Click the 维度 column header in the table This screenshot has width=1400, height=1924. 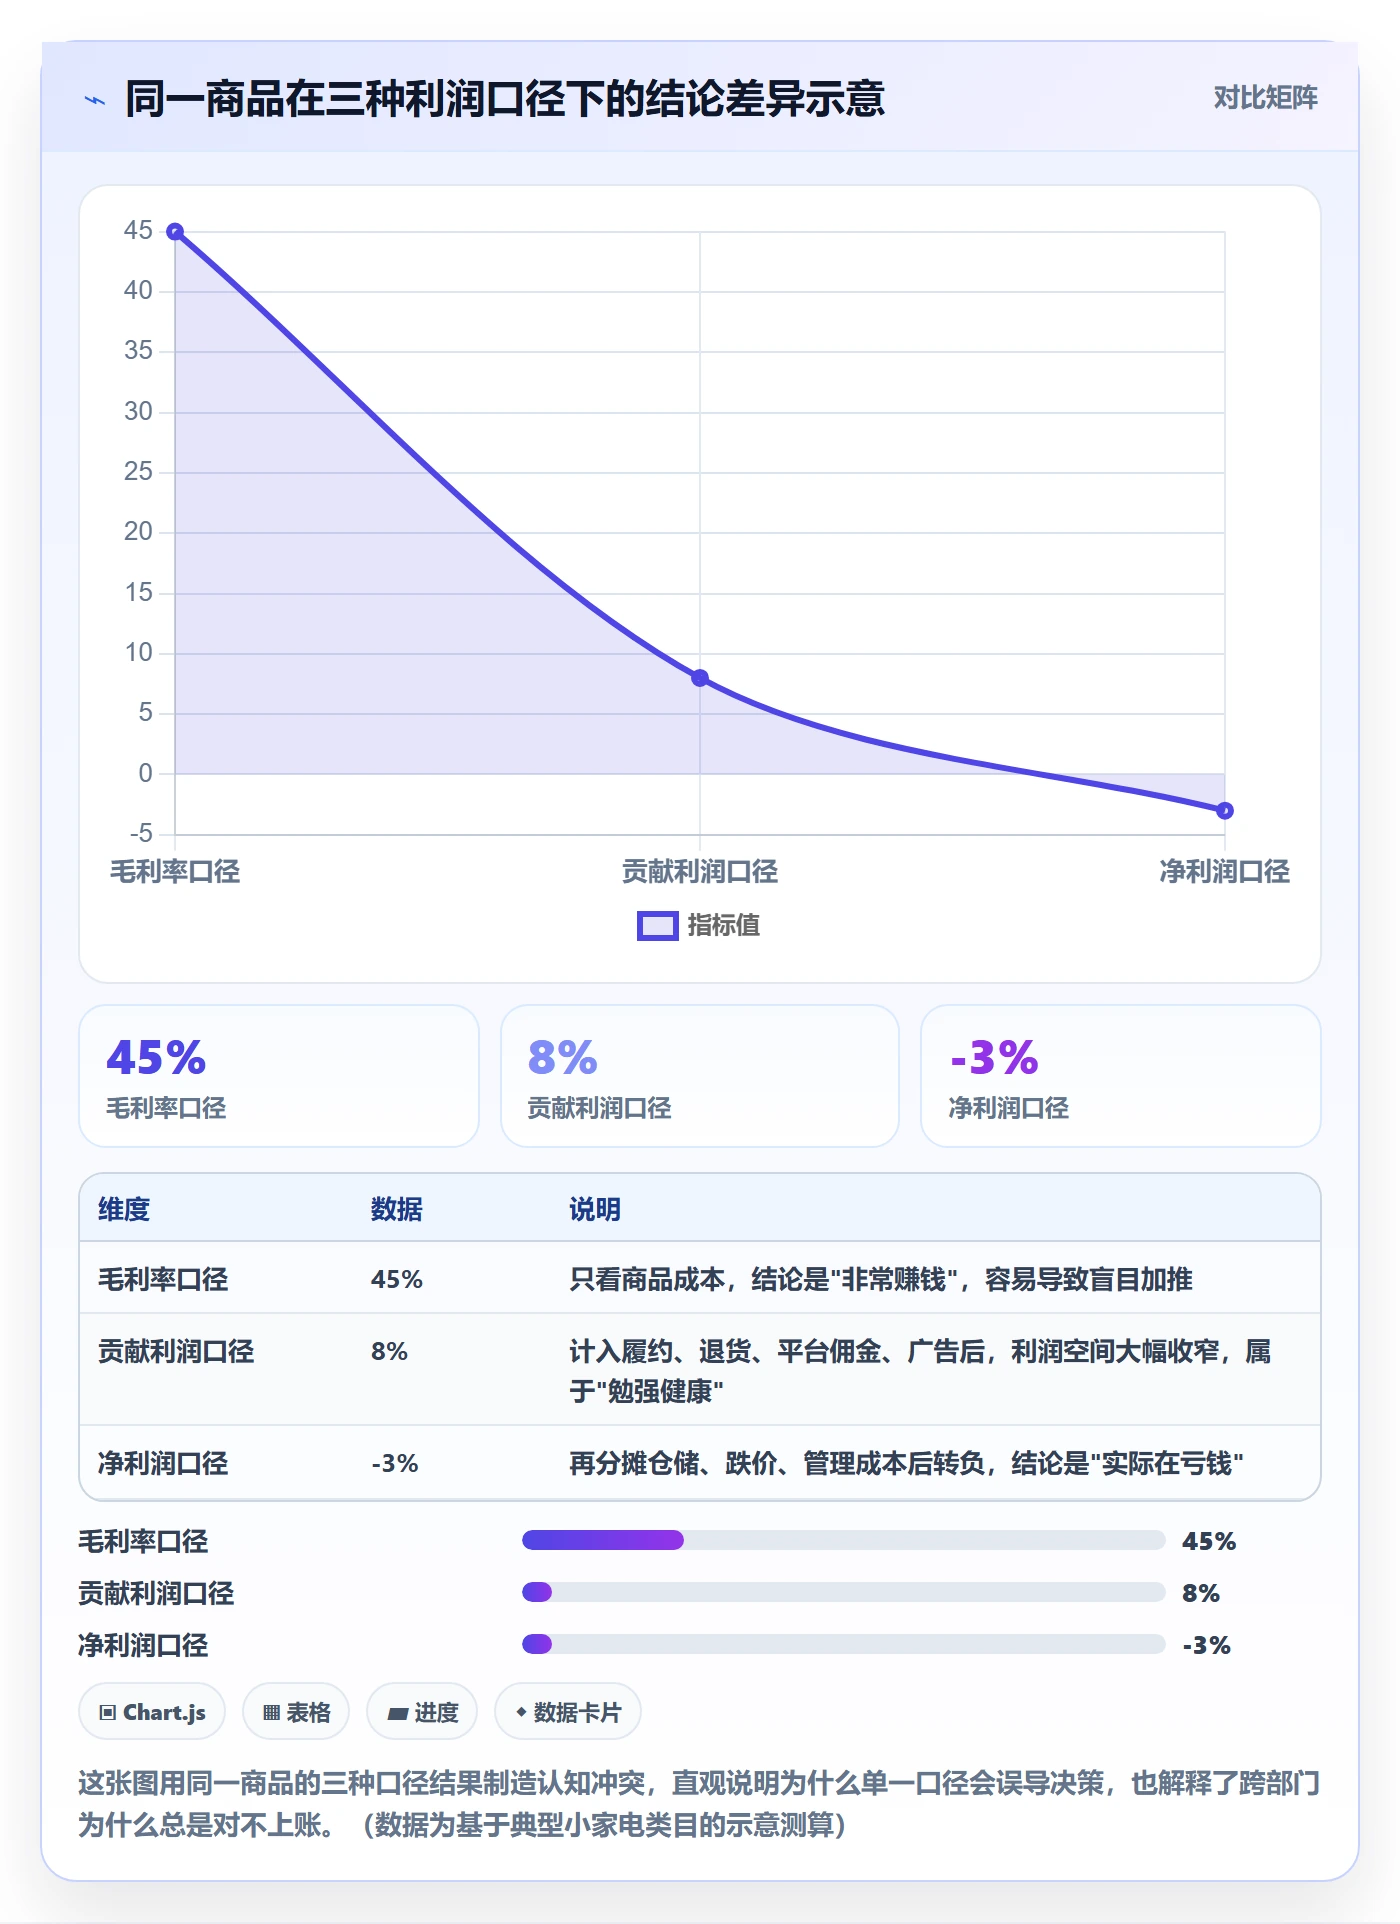pos(124,1210)
